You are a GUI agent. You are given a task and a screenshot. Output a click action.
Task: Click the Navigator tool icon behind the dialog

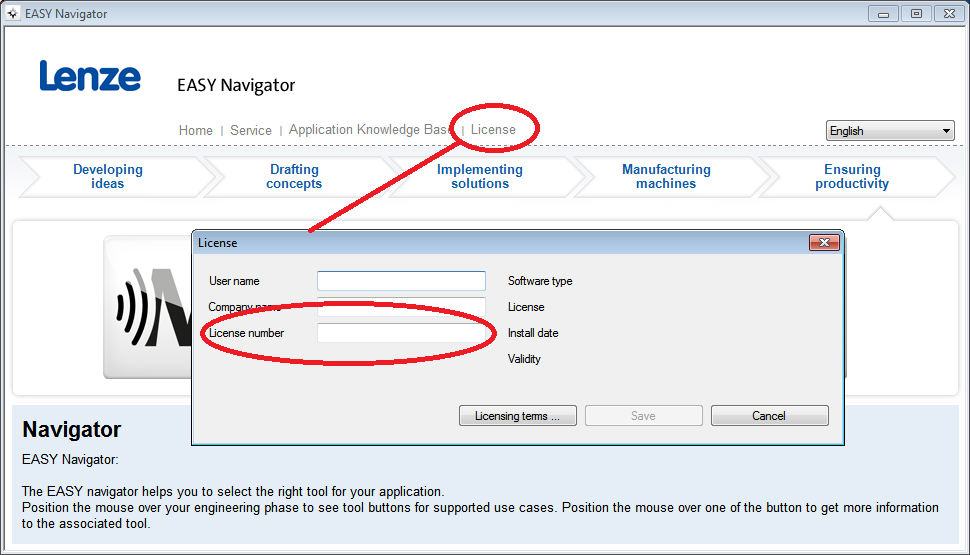coord(148,307)
